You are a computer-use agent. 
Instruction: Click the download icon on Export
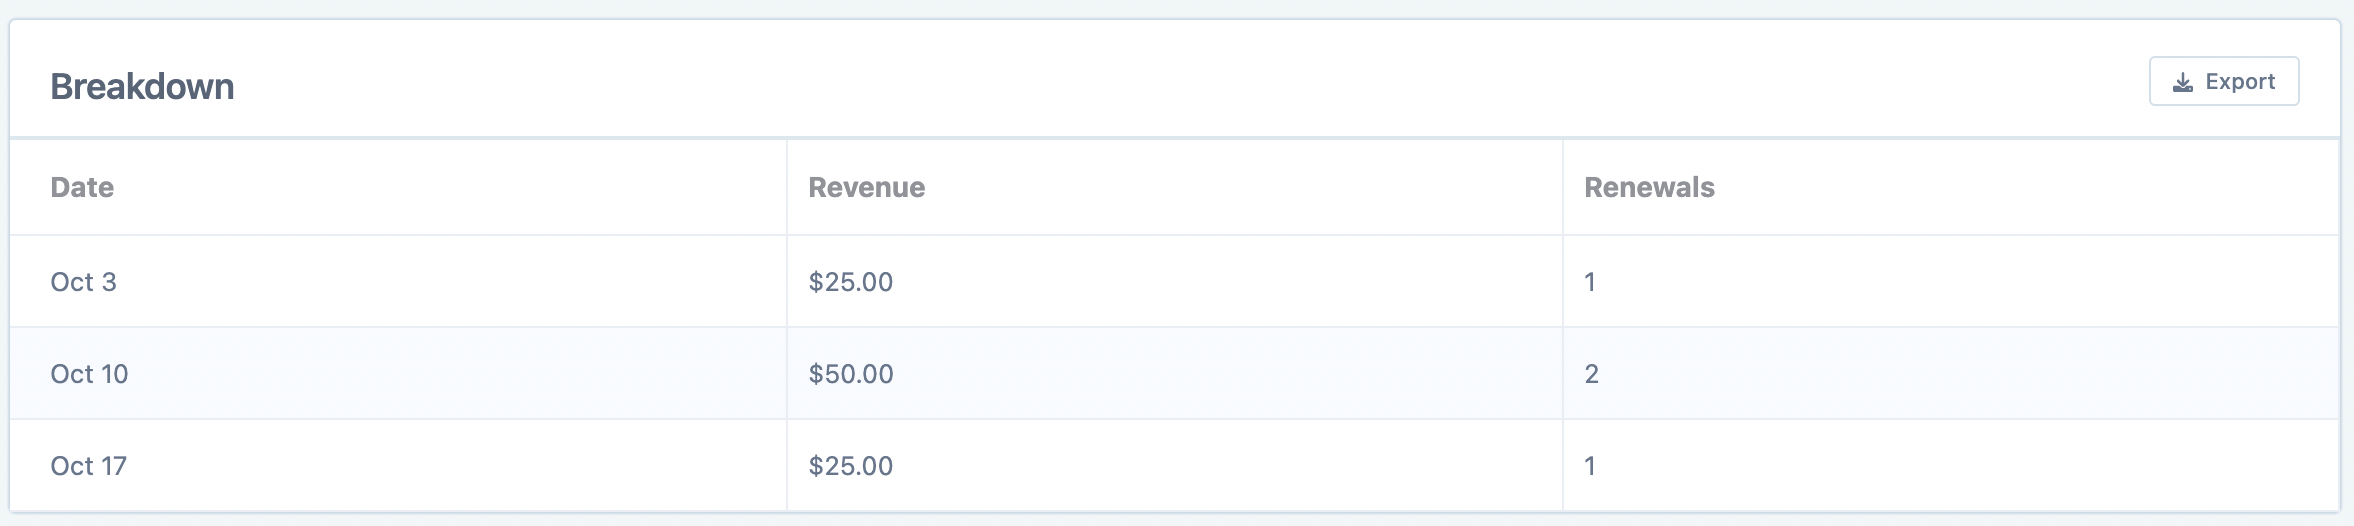[x=2183, y=82]
